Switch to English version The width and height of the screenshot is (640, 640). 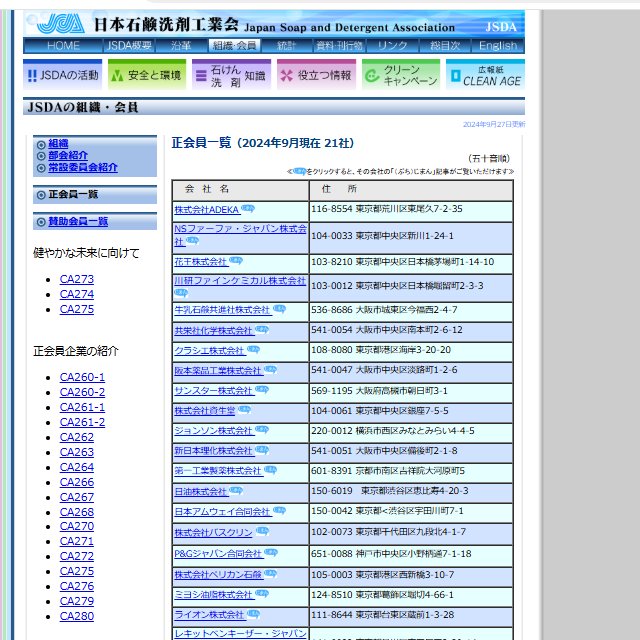point(498,46)
